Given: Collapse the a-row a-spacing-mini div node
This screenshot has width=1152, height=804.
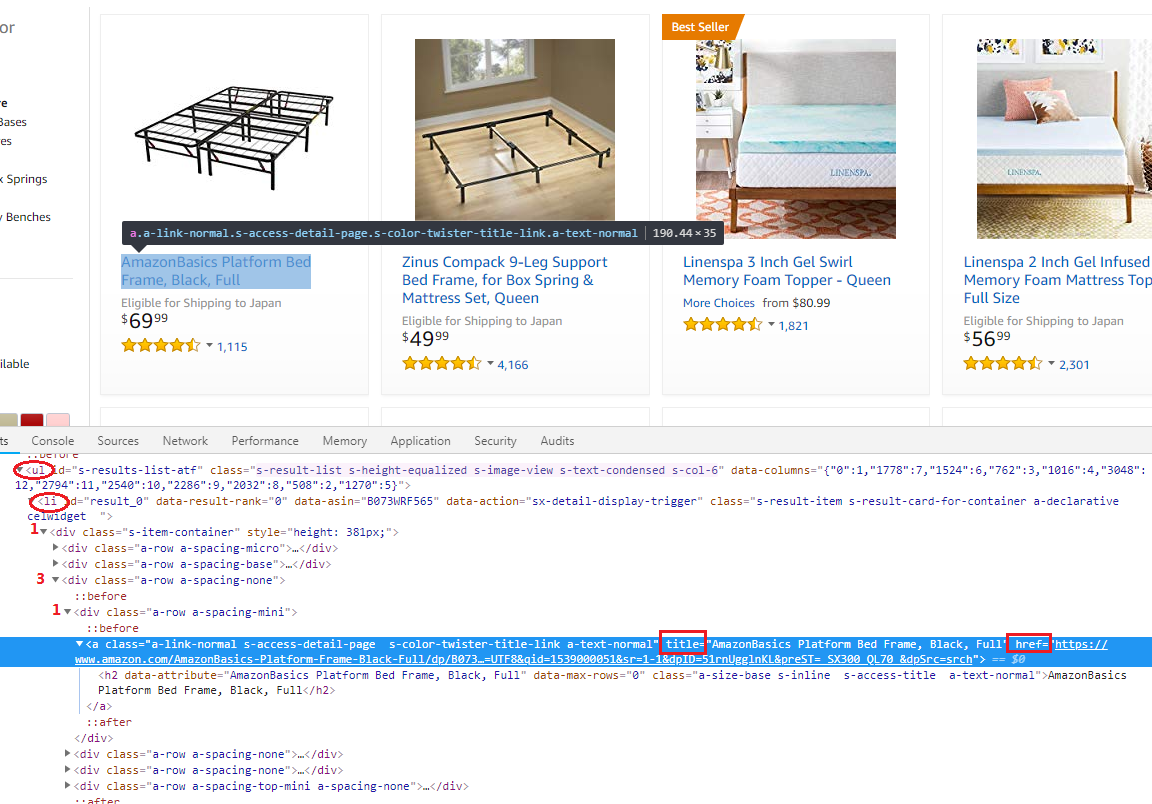Looking at the screenshot, I should 68,612.
